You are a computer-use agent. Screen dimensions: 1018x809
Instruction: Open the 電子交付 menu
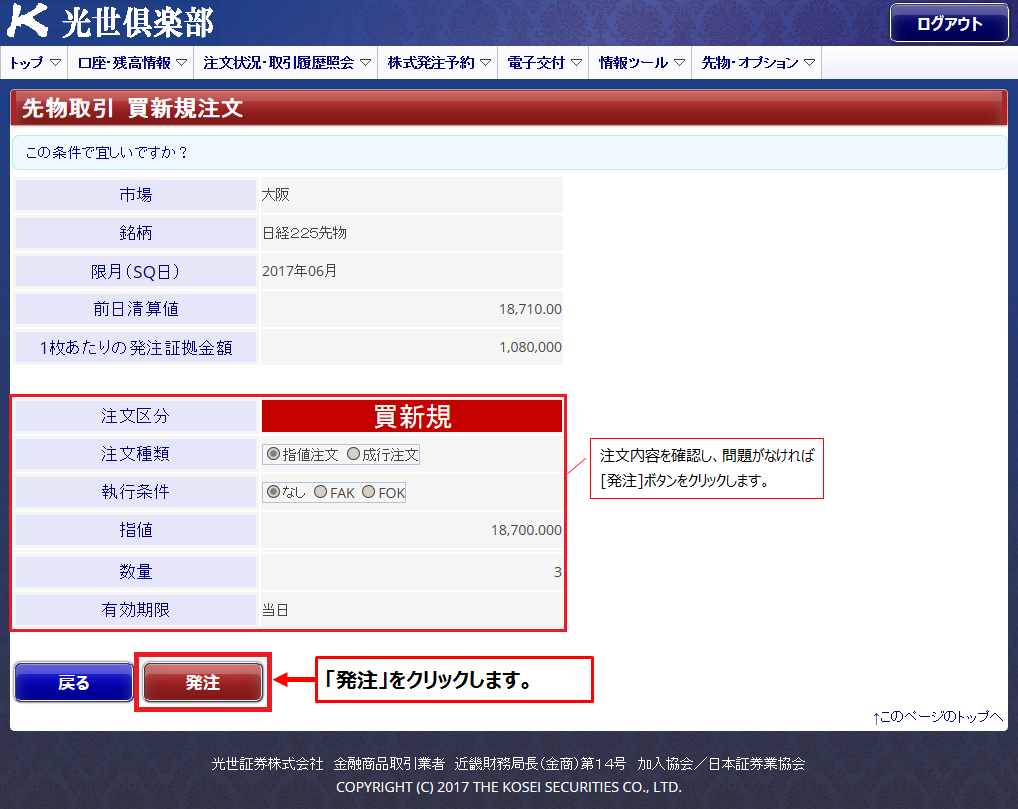point(543,62)
